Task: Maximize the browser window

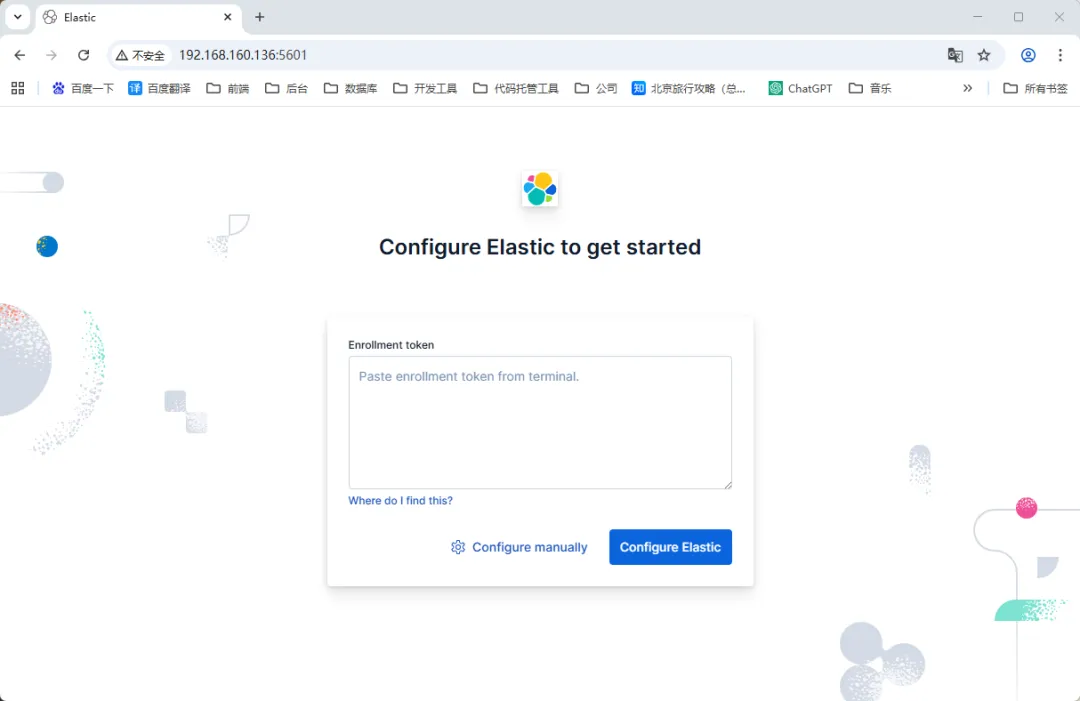Action: pyautogui.click(x=1018, y=17)
